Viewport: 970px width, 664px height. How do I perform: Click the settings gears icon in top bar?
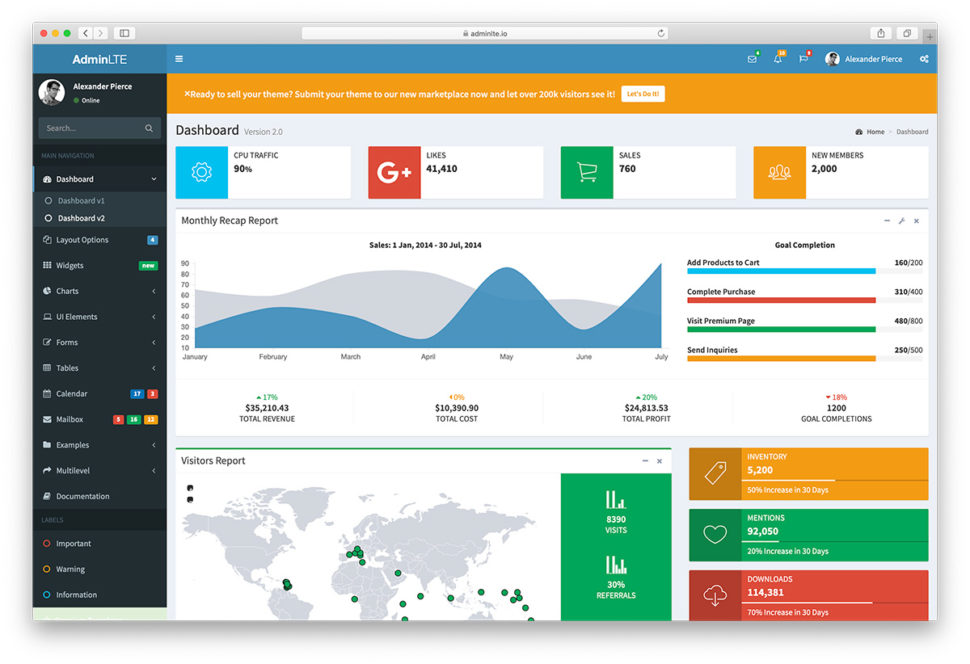[922, 59]
